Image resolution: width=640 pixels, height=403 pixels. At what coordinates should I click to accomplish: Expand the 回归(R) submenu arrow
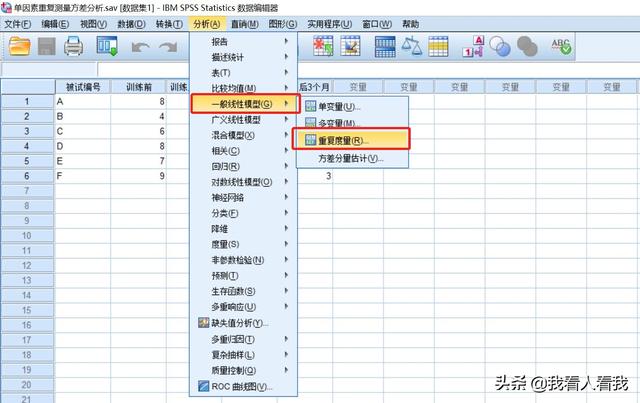(x=286, y=166)
